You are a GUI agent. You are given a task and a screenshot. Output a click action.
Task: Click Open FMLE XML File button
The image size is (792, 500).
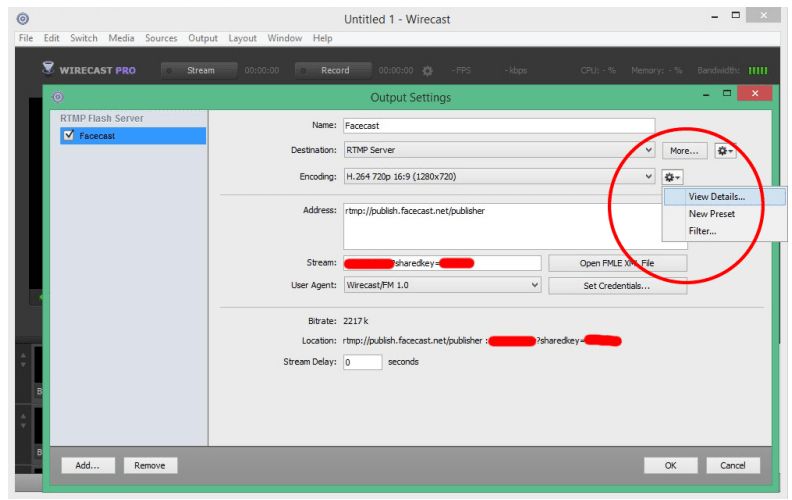coord(617,263)
